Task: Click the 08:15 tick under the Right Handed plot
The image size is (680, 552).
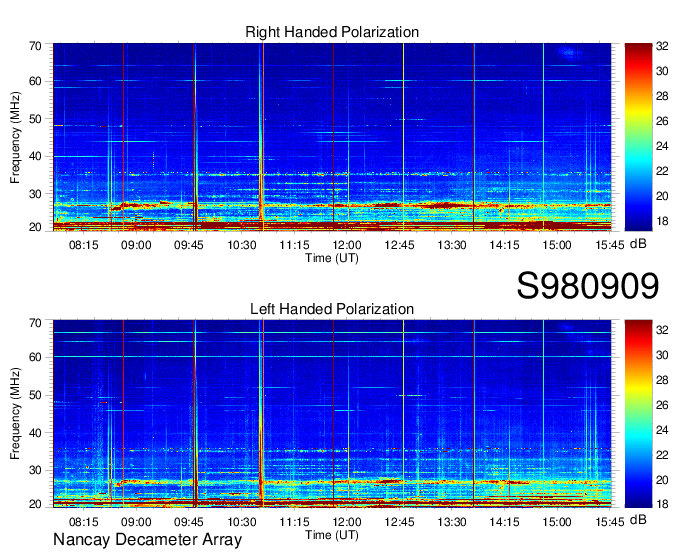Action: pos(84,245)
